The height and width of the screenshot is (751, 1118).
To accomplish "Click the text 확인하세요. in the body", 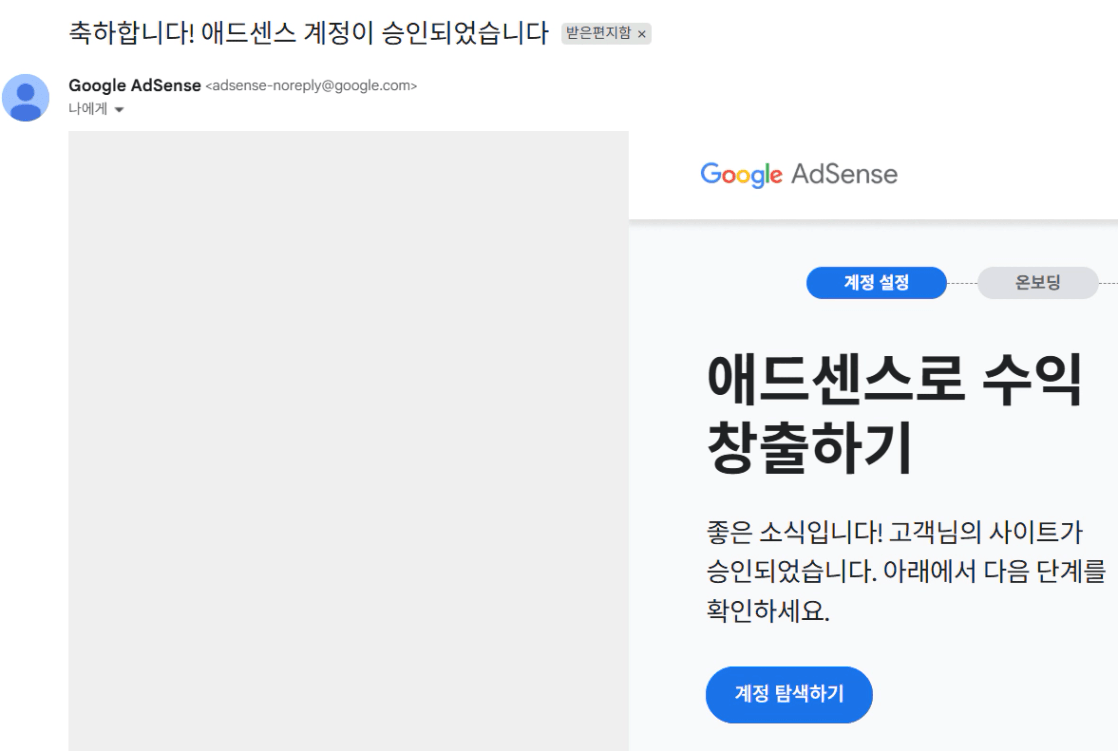I will [767, 610].
